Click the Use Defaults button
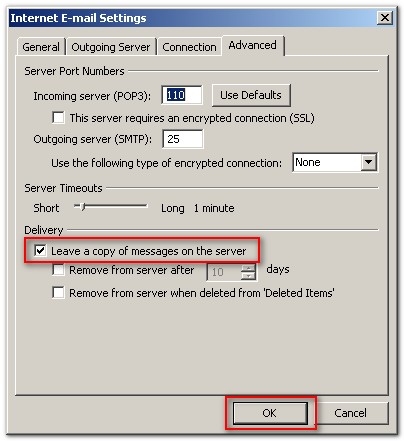Image resolution: width=404 pixels, height=441 pixels. tap(251, 95)
